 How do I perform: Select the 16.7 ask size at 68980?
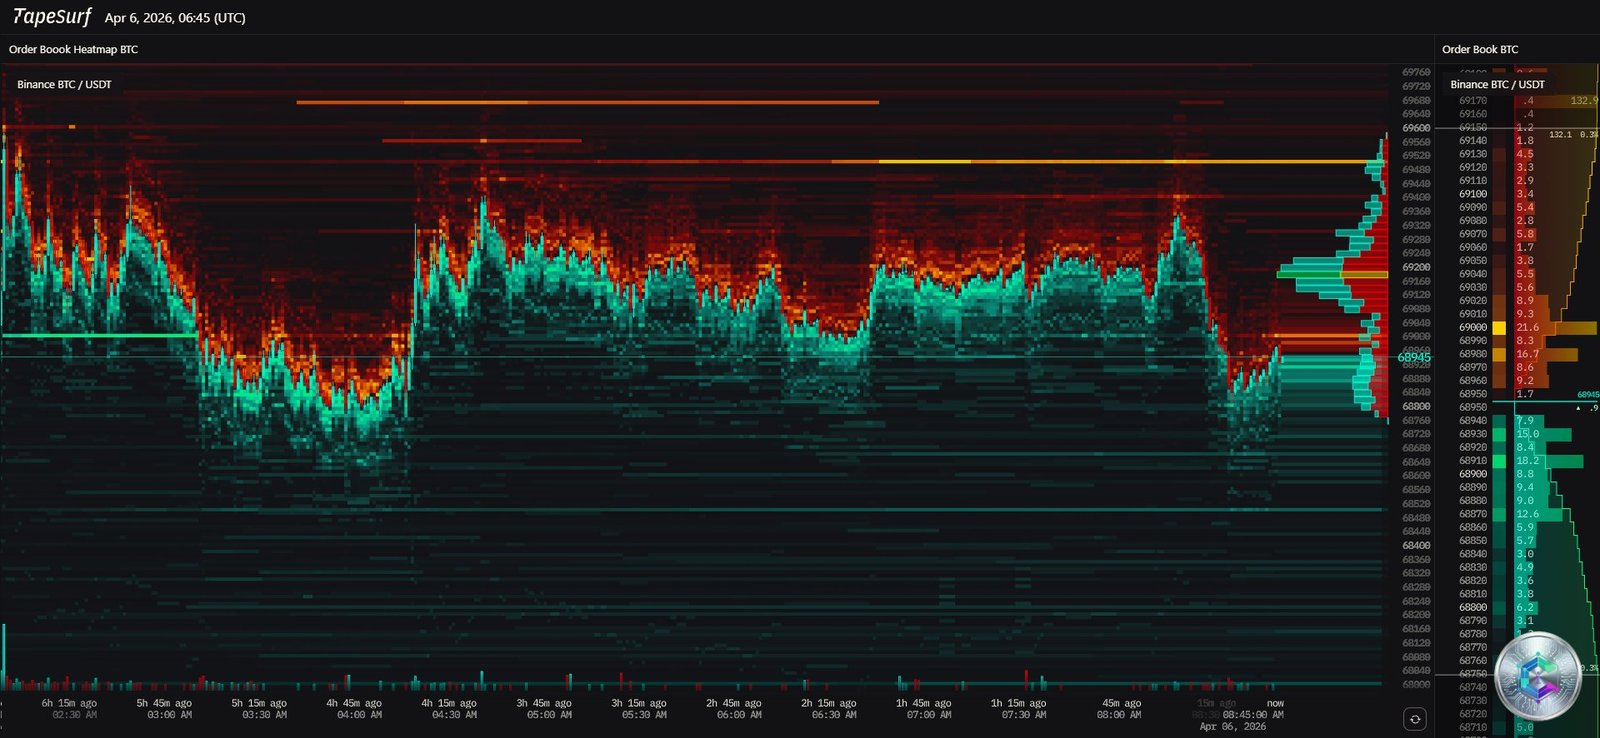pyautogui.click(x=1527, y=354)
